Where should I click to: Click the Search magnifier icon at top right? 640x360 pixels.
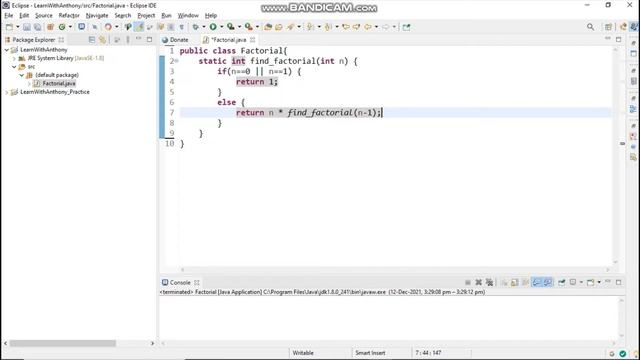pyautogui.click(x=590, y=27)
